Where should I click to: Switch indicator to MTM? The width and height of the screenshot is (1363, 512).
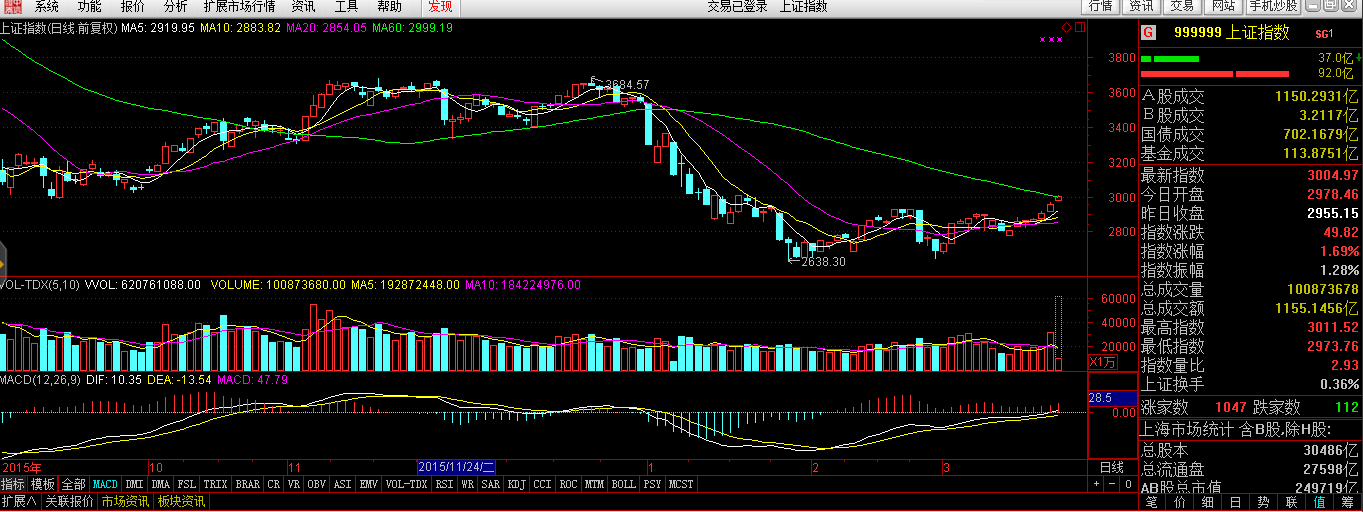pos(594,484)
